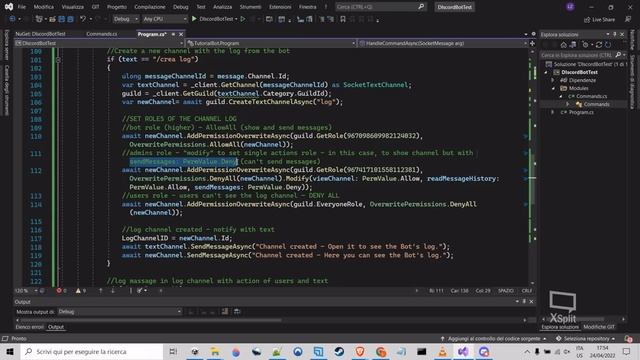Viewport: 640px width, 360px height.
Task: Click Output panel horizontal scrollbar
Action: click(149, 320)
